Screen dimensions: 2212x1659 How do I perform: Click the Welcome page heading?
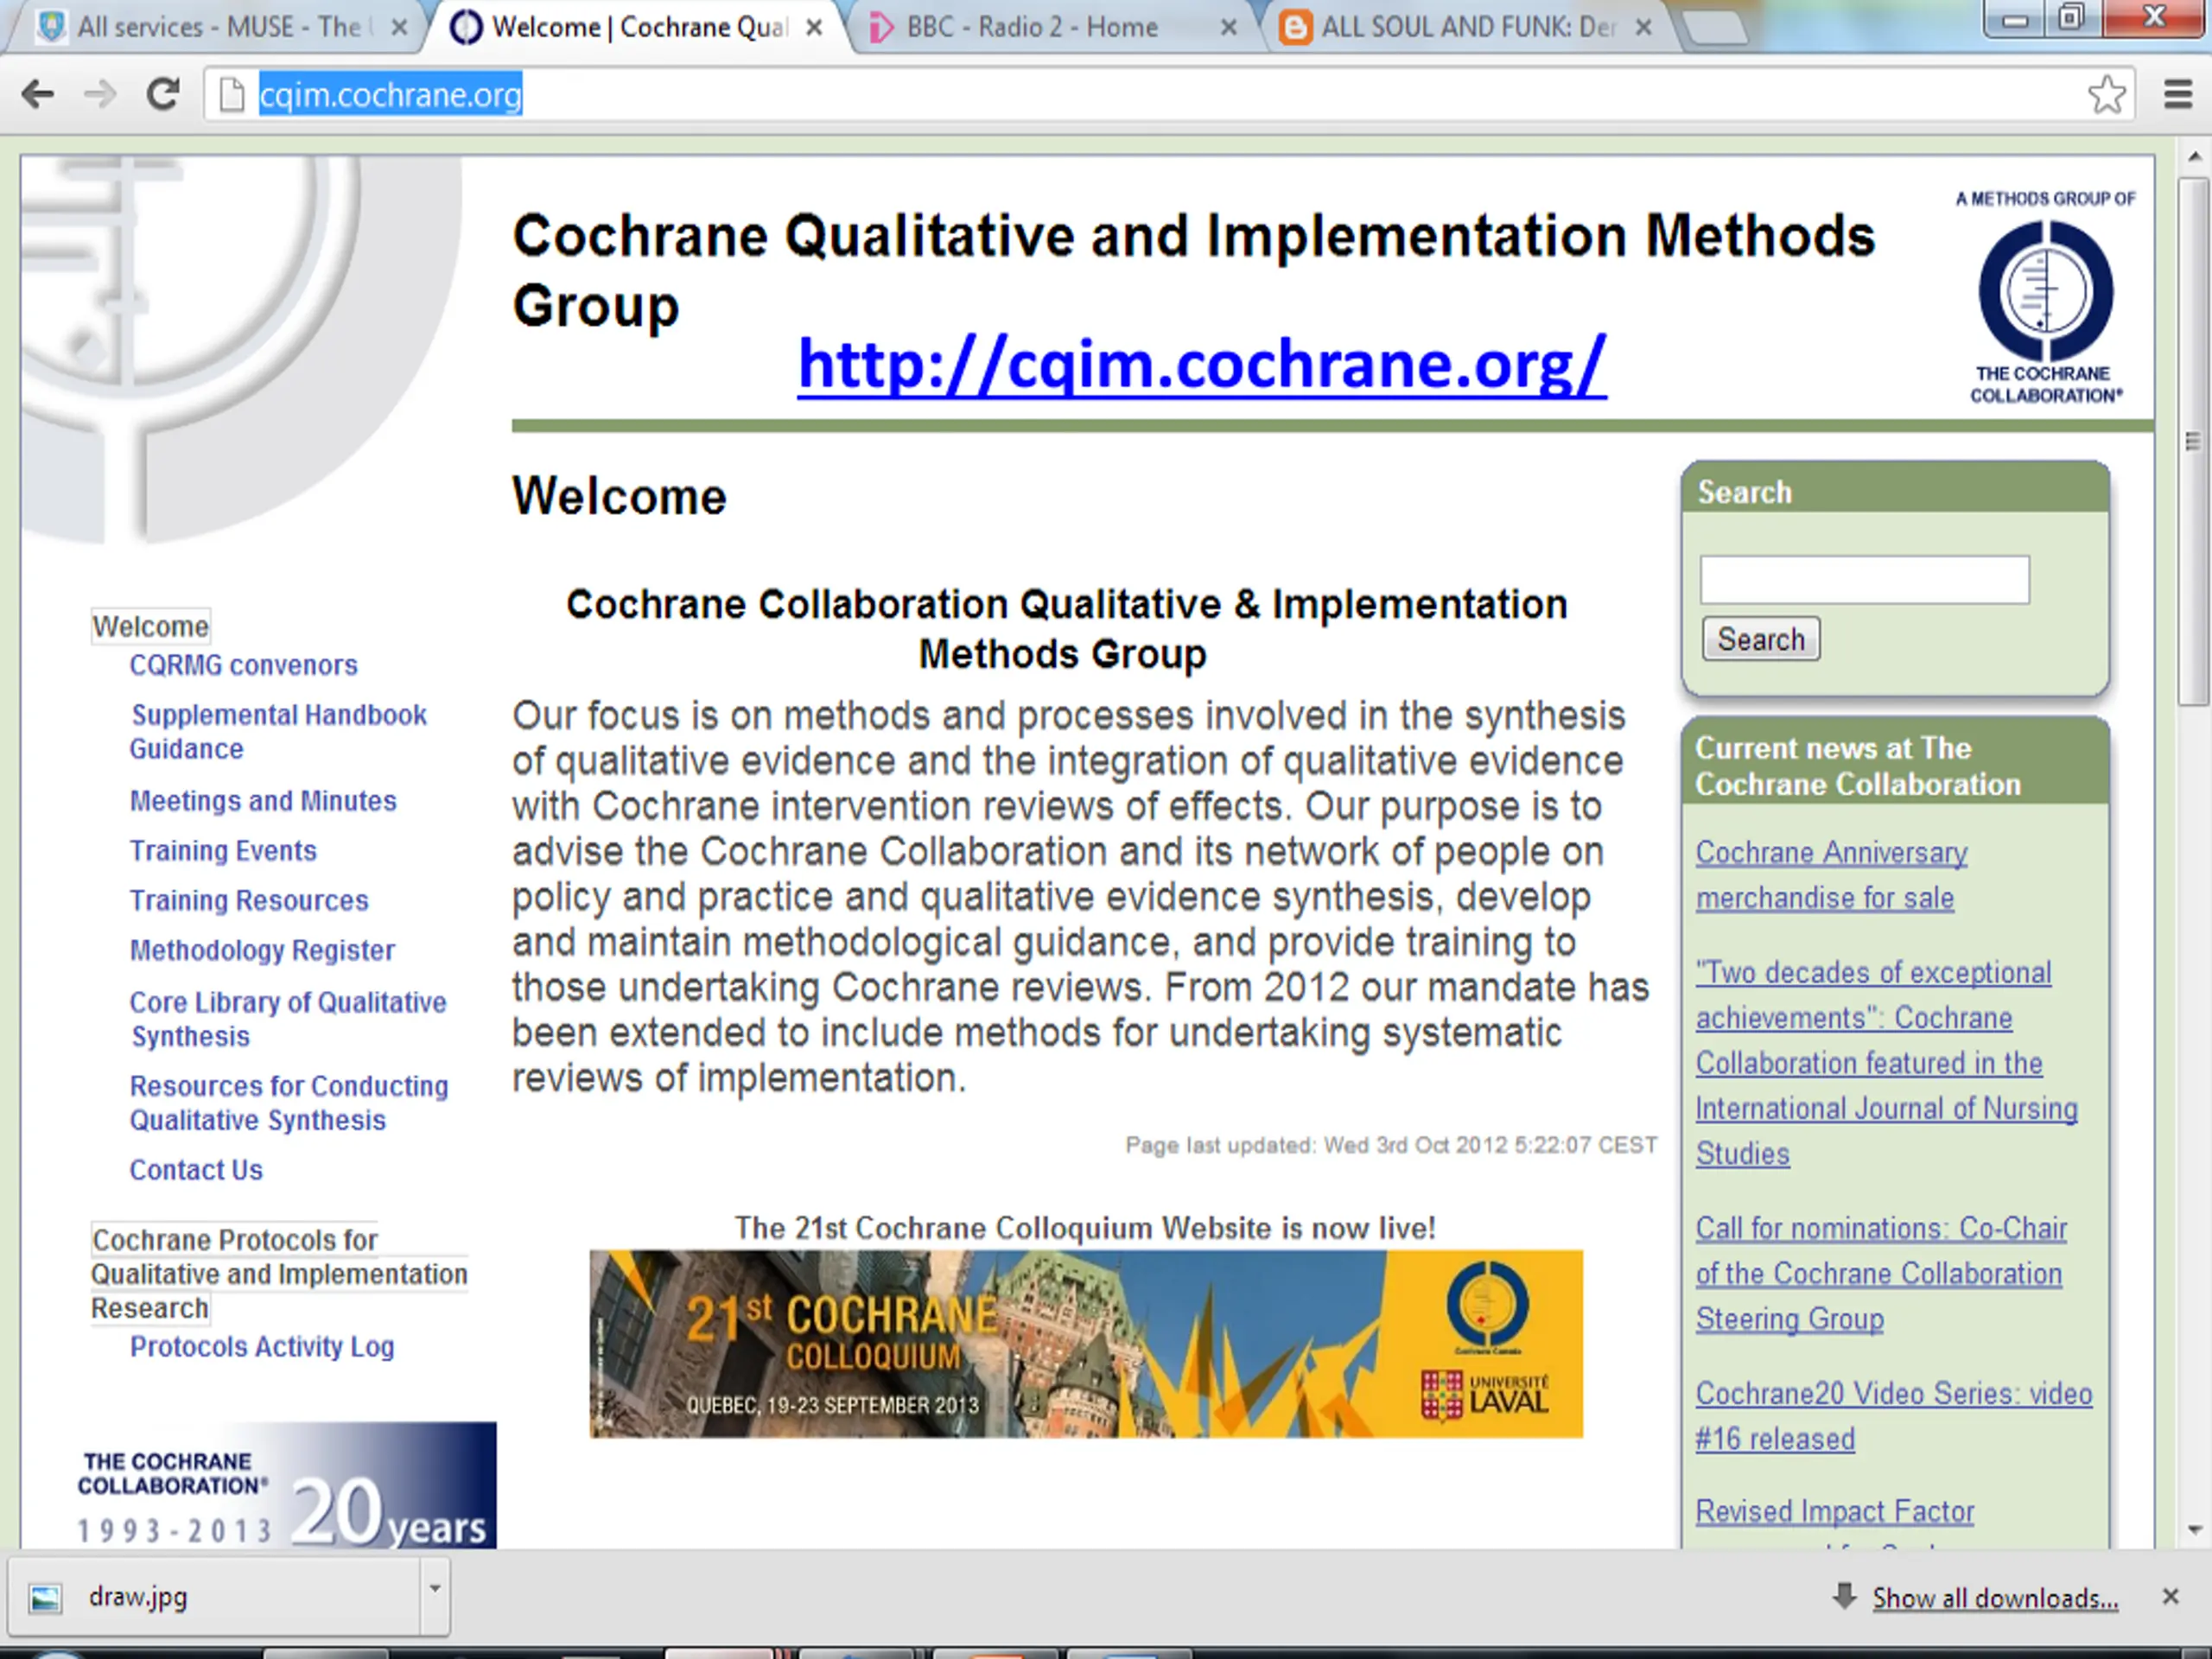(x=619, y=497)
